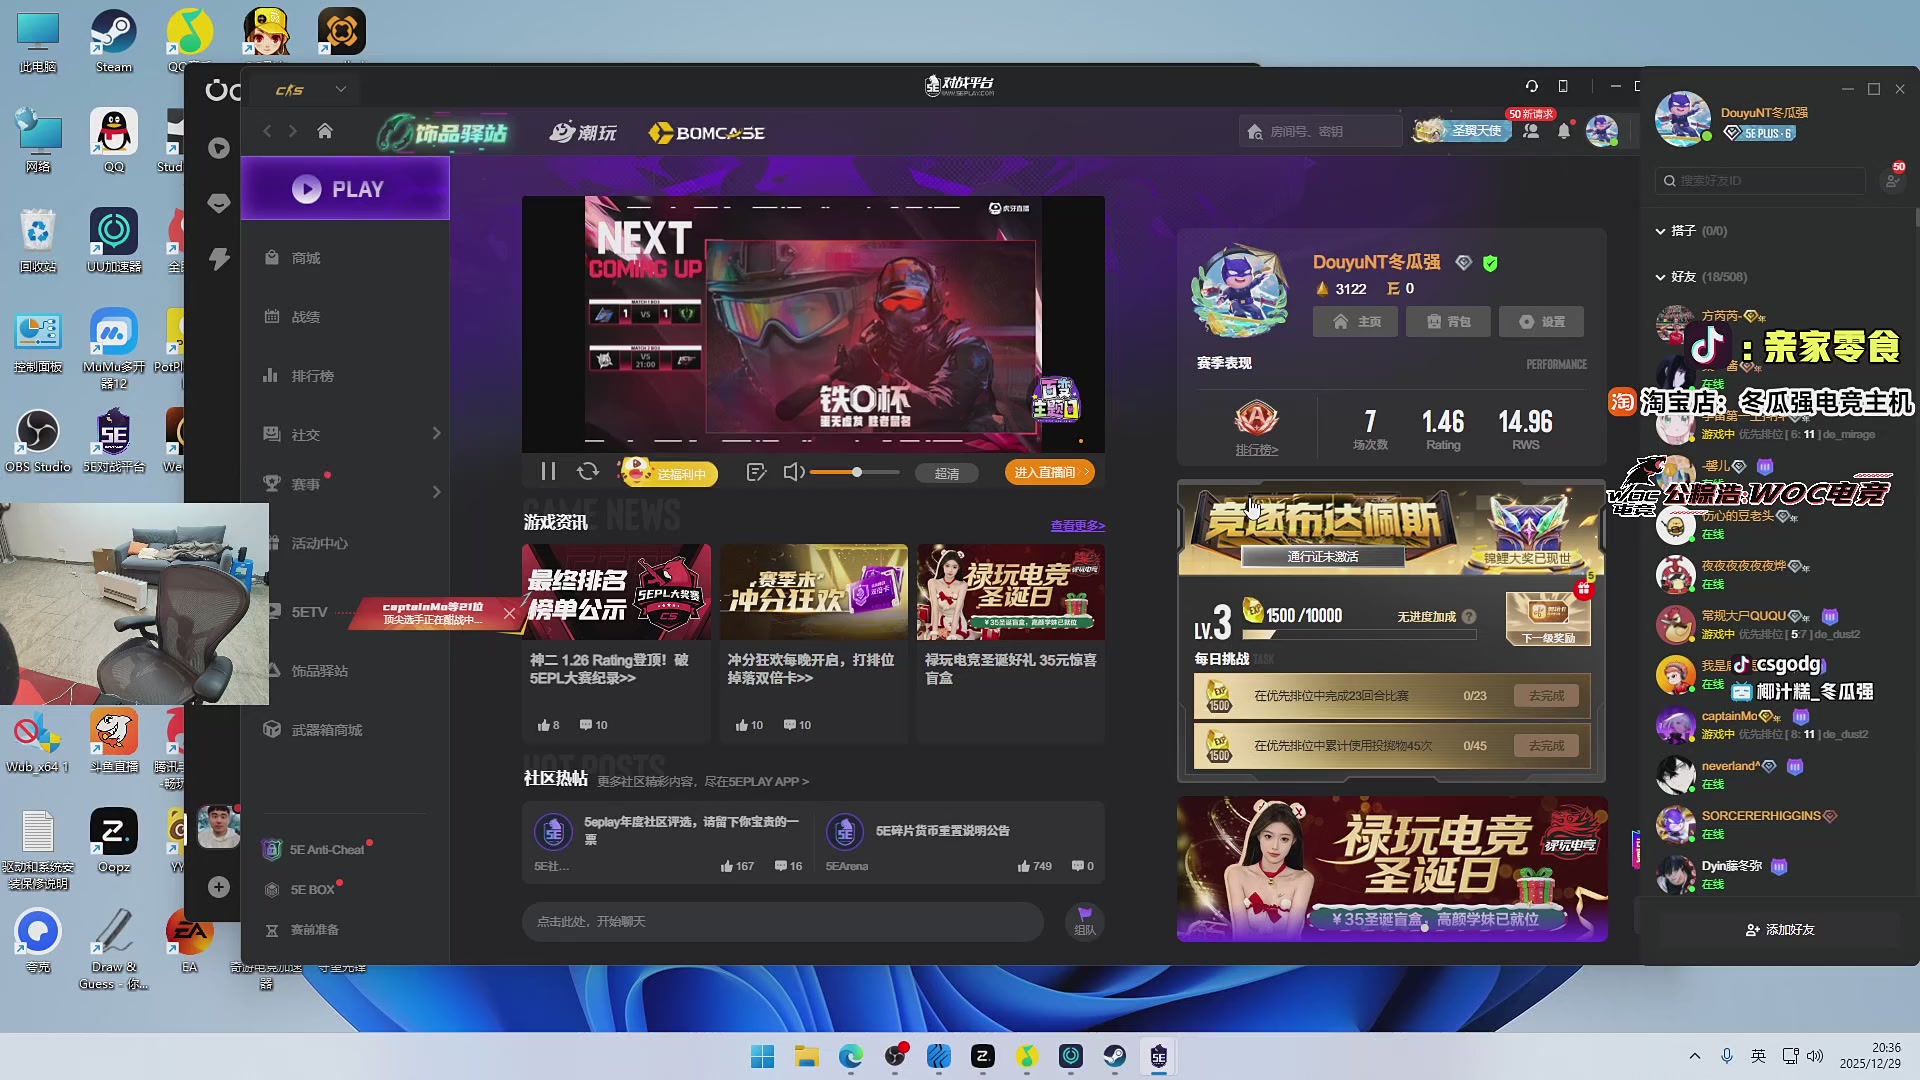Viewport: 1920px width, 1080px height.
Task: Pause the live stream video
Action: 548,472
